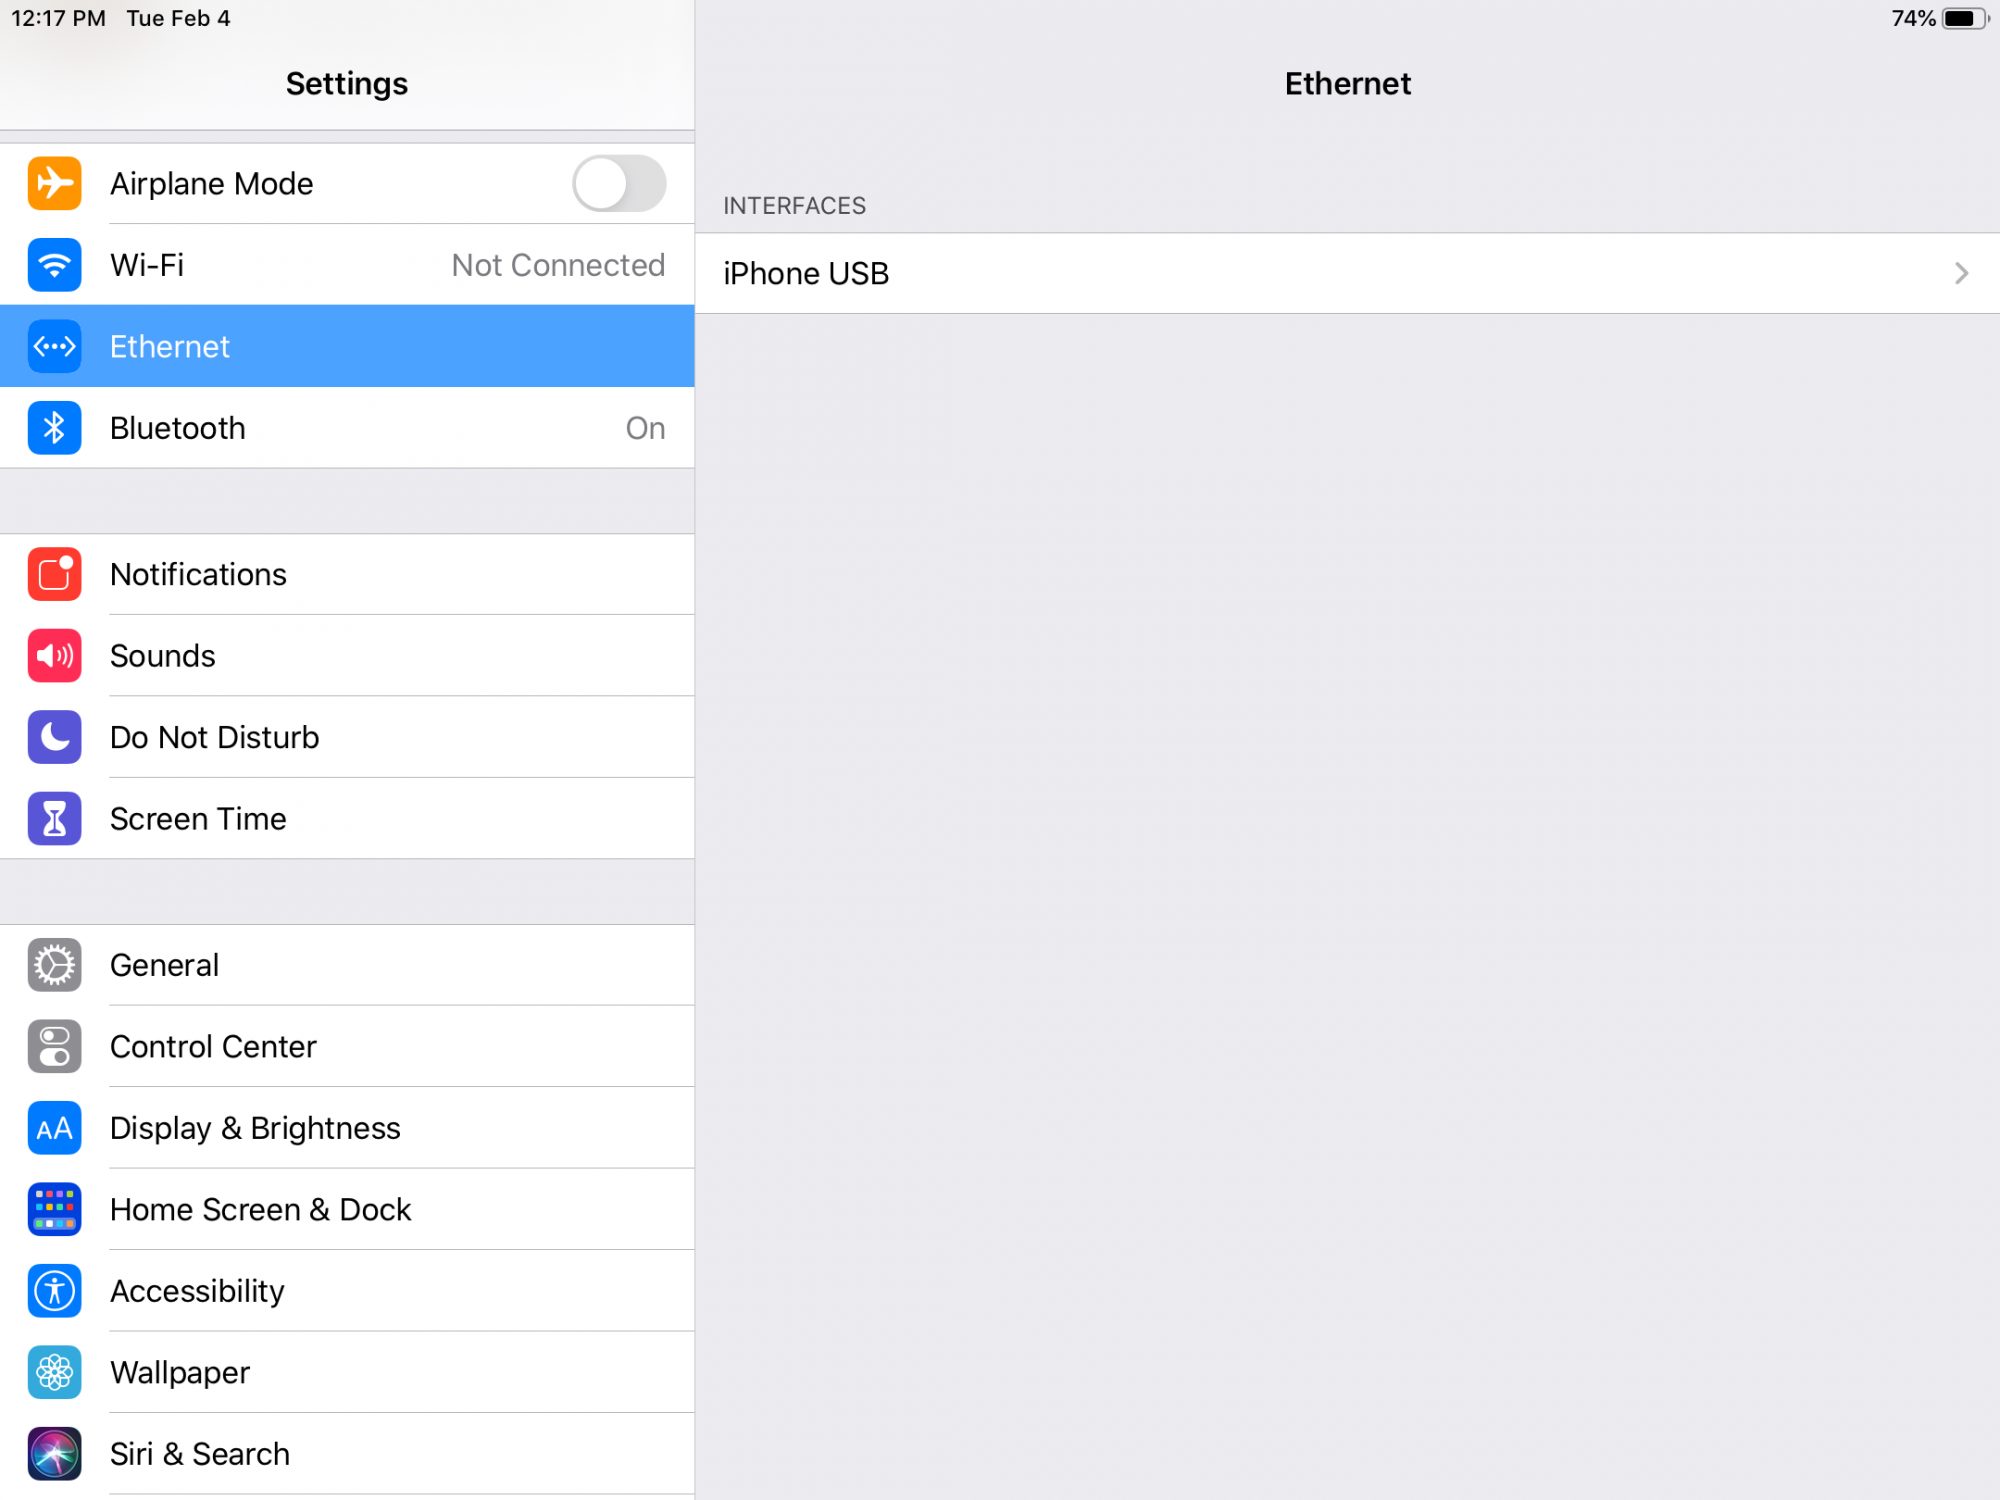Tap the Not Connected Wi-Fi status
Screen dimensions: 2000x1500
coord(557,265)
